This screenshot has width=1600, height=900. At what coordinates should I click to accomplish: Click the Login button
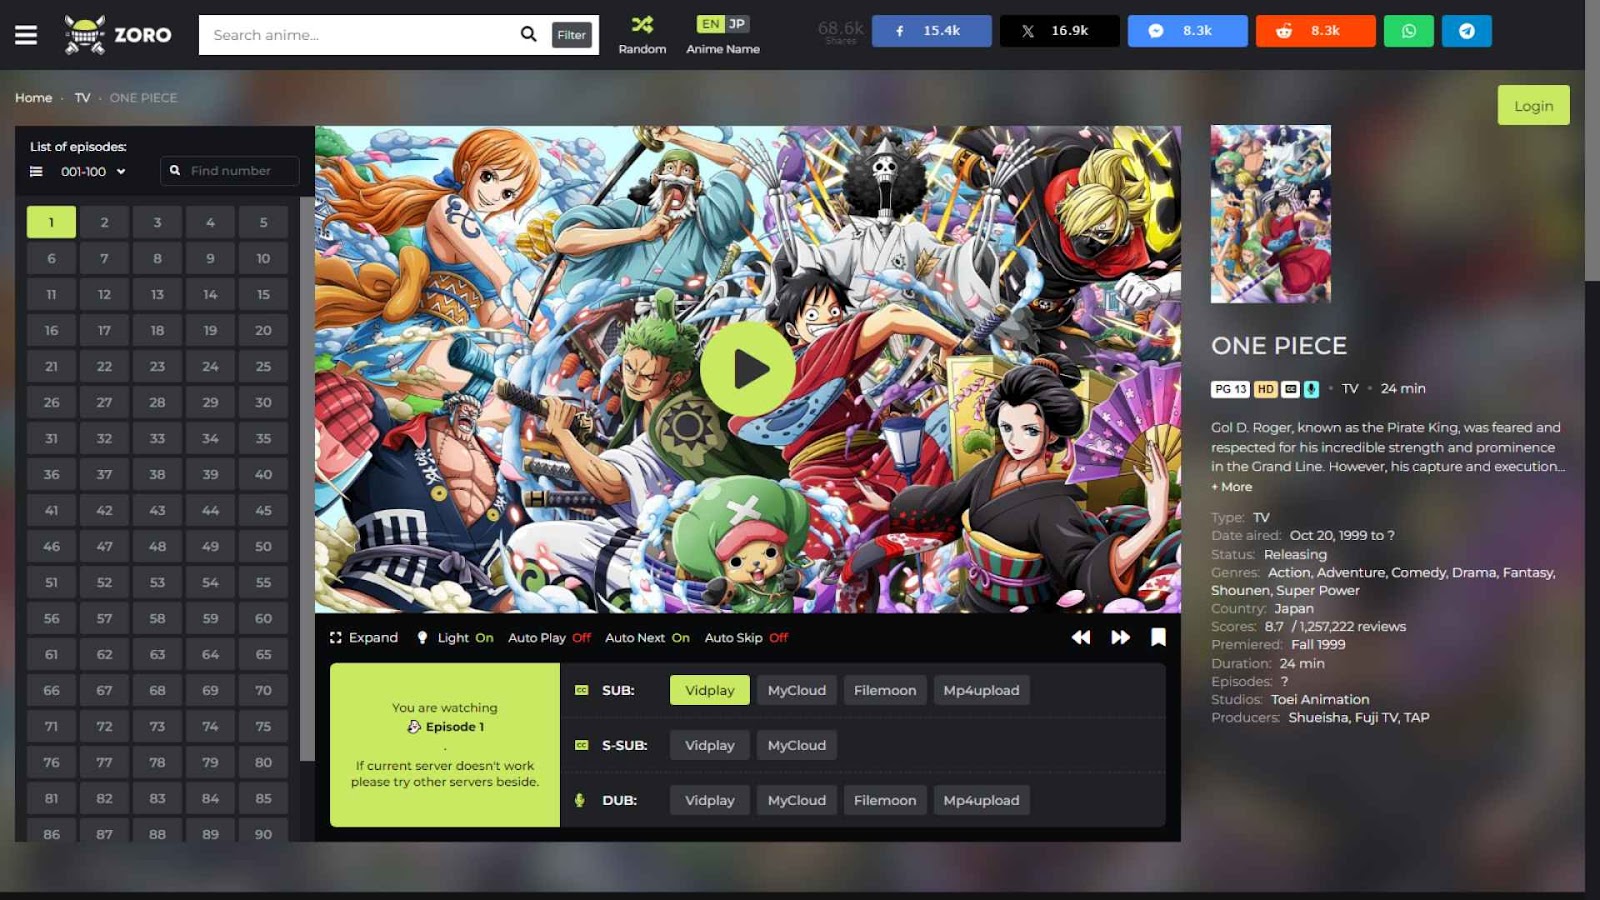point(1533,105)
